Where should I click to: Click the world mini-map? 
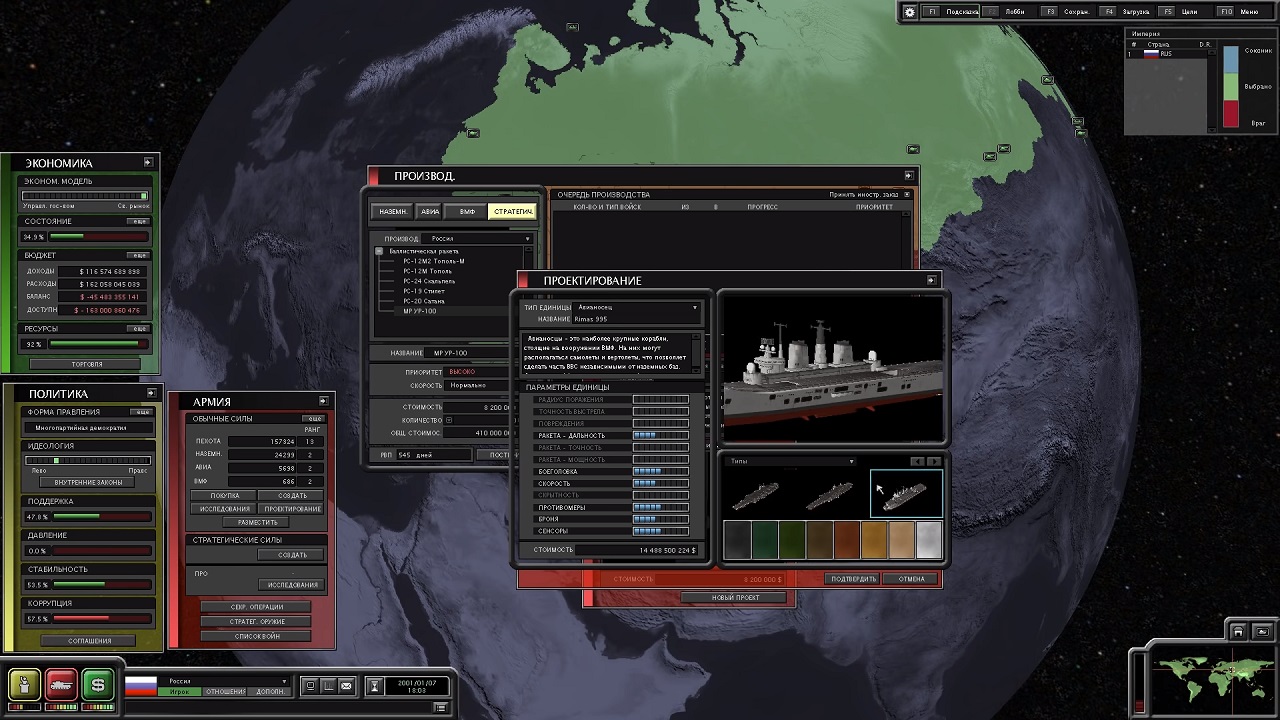click(x=1211, y=681)
